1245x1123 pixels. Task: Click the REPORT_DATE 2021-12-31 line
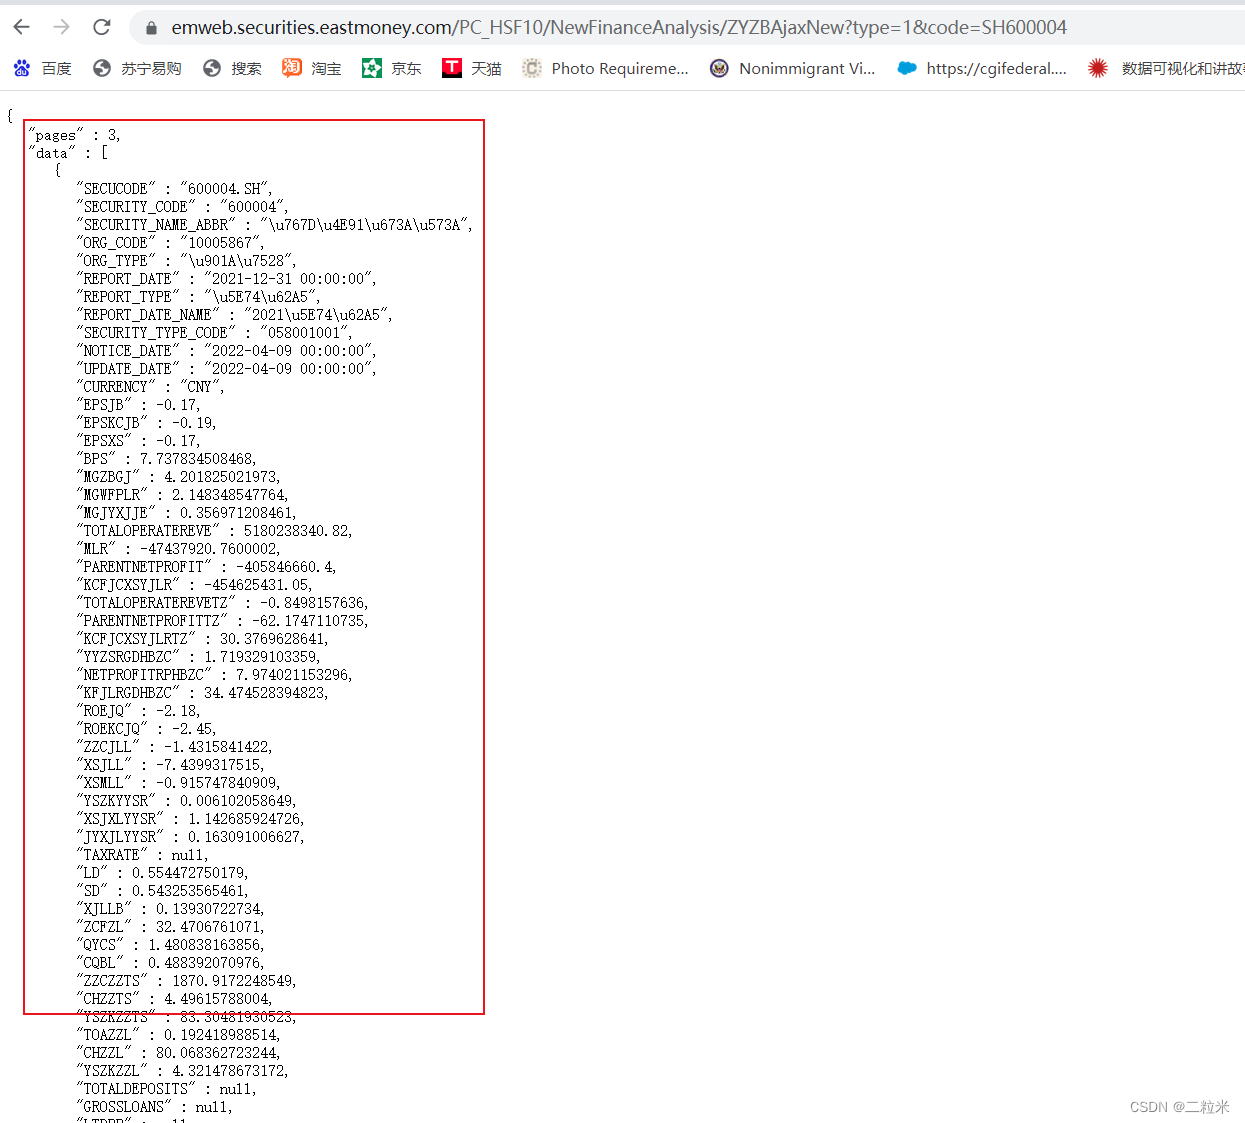[x=227, y=279]
